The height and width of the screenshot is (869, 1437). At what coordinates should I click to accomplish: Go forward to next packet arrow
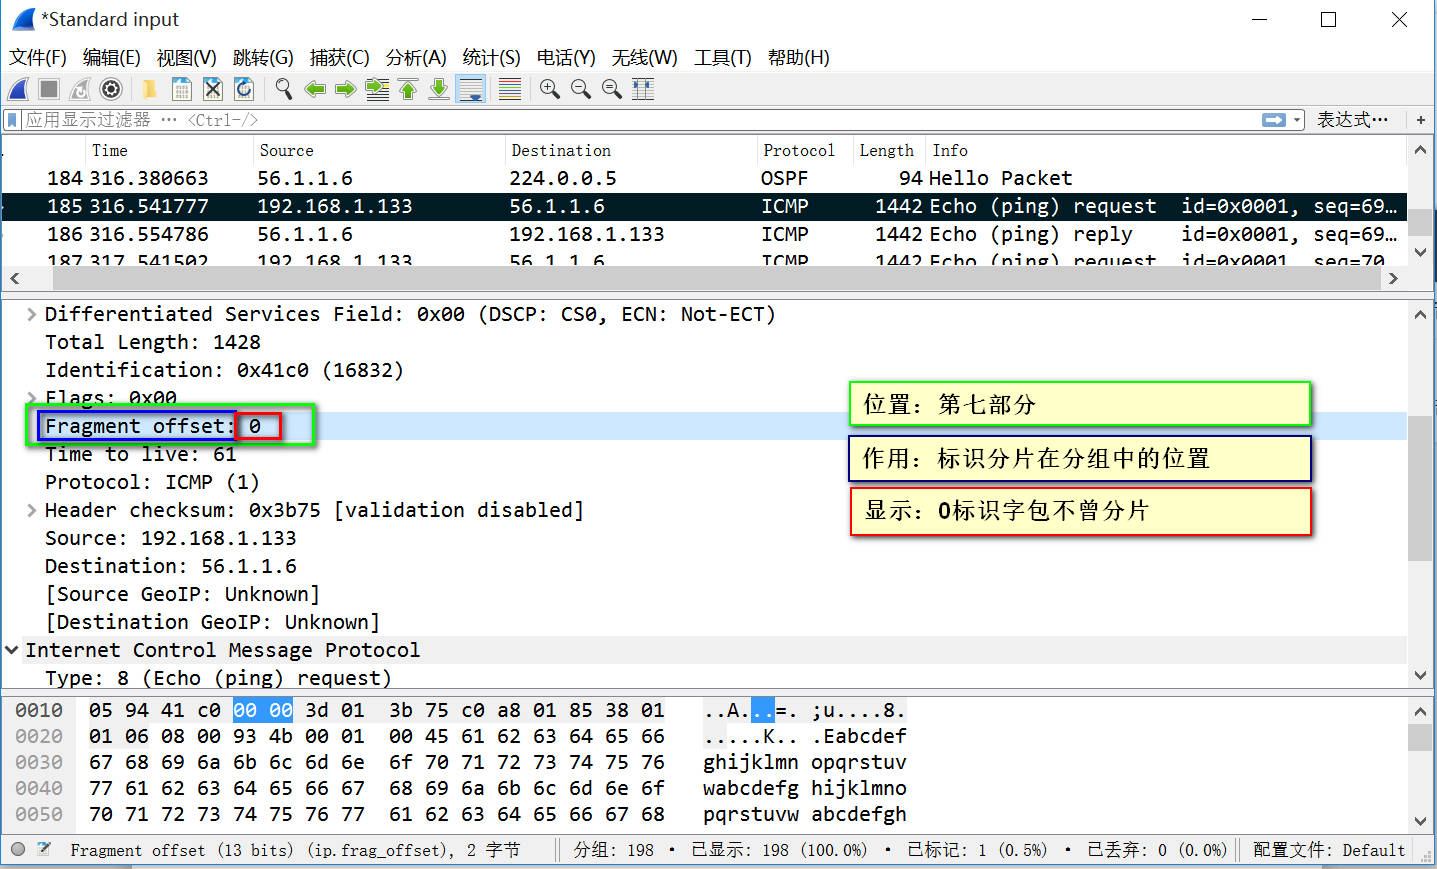coord(346,89)
